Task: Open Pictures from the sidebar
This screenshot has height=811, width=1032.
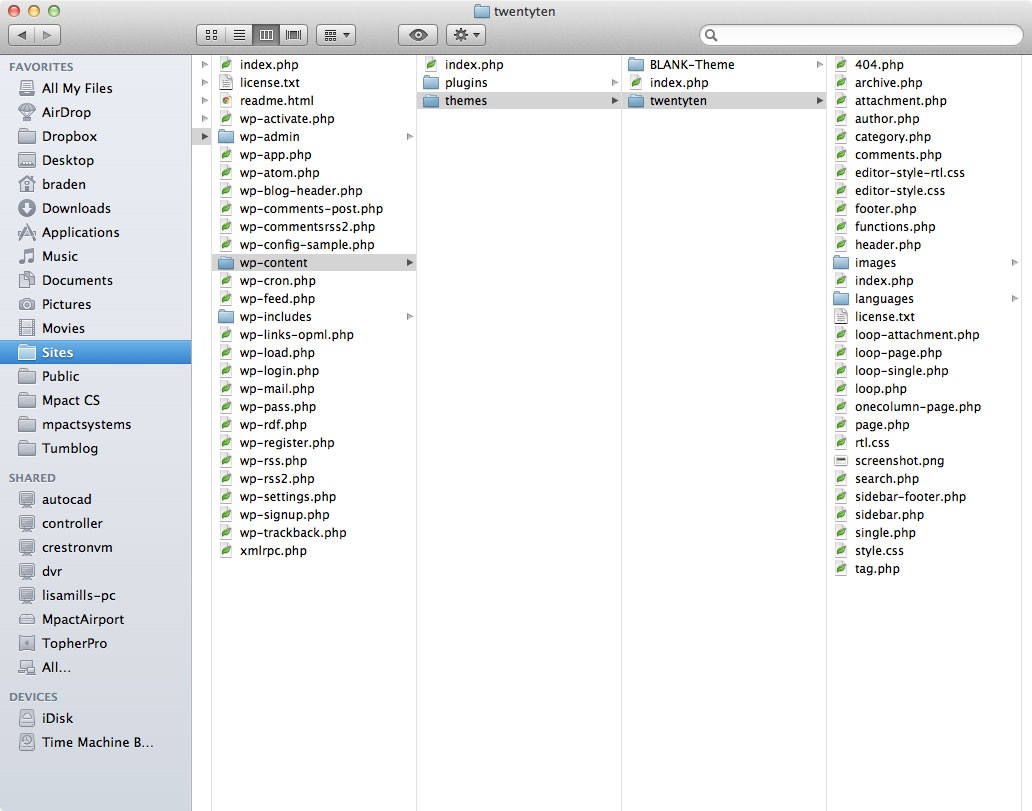Action: click(95, 305)
